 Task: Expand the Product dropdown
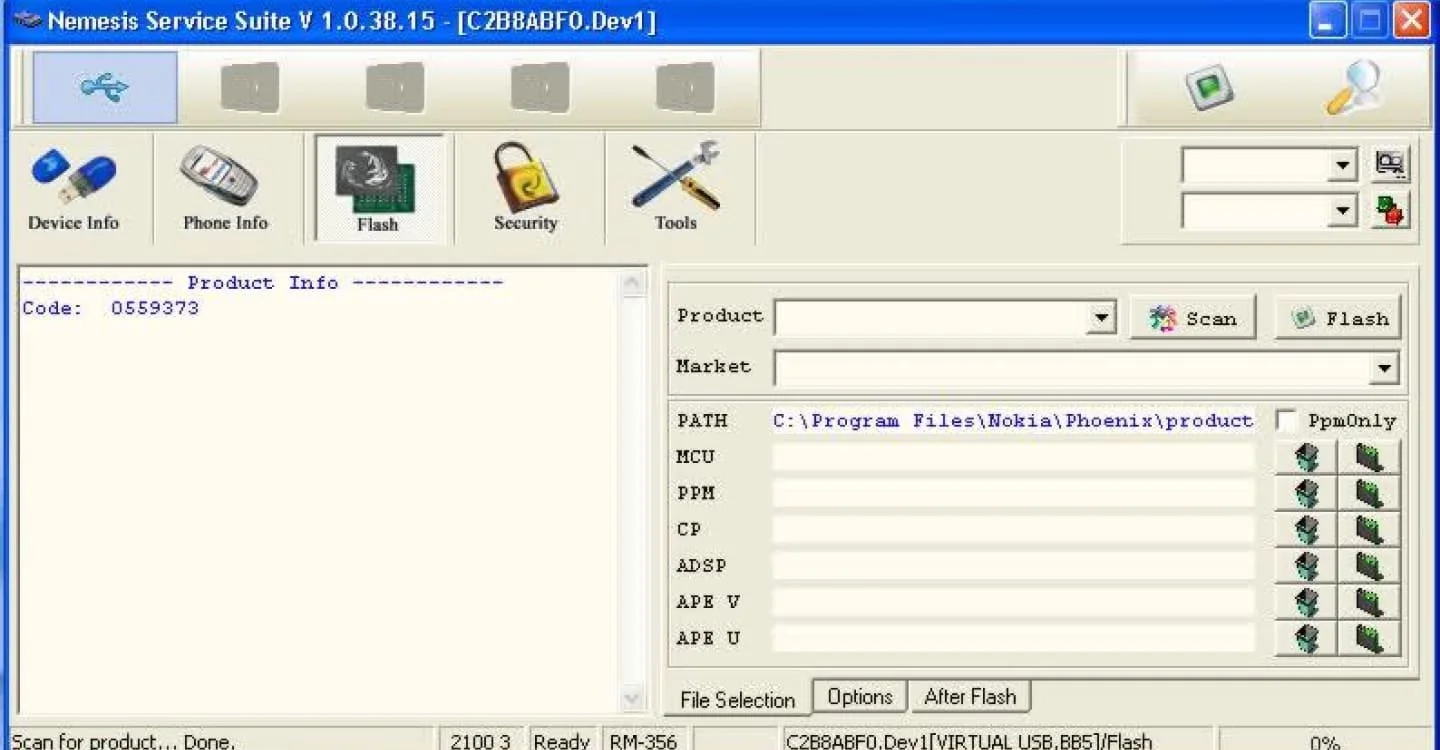[1101, 318]
